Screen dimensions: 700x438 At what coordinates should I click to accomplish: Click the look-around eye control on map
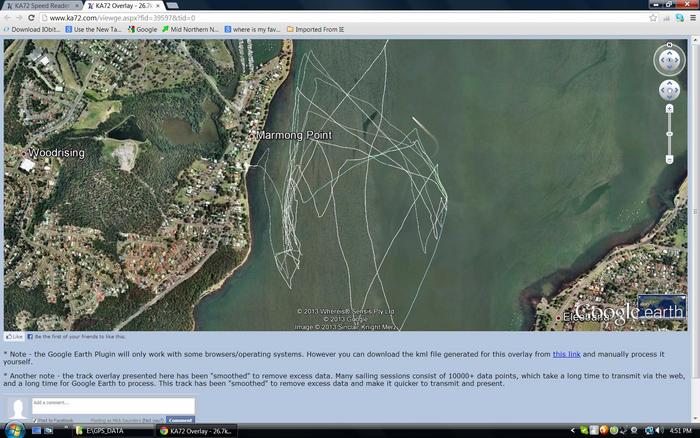(x=670, y=60)
